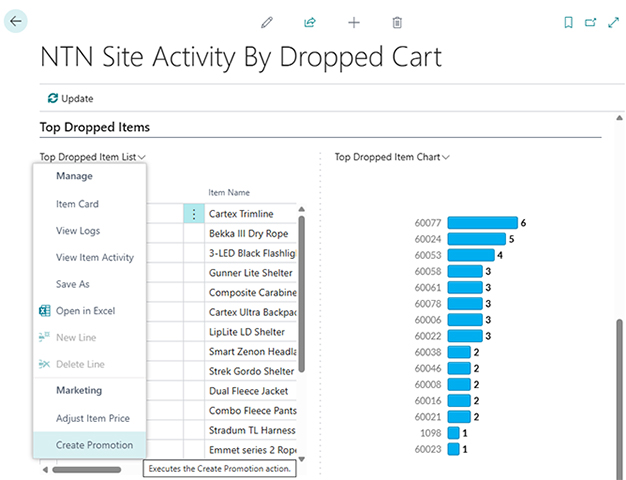This screenshot has height=480, width=626.
Task: Click the back arrow button
Action: pyautogui.click(x=16, y=21)
